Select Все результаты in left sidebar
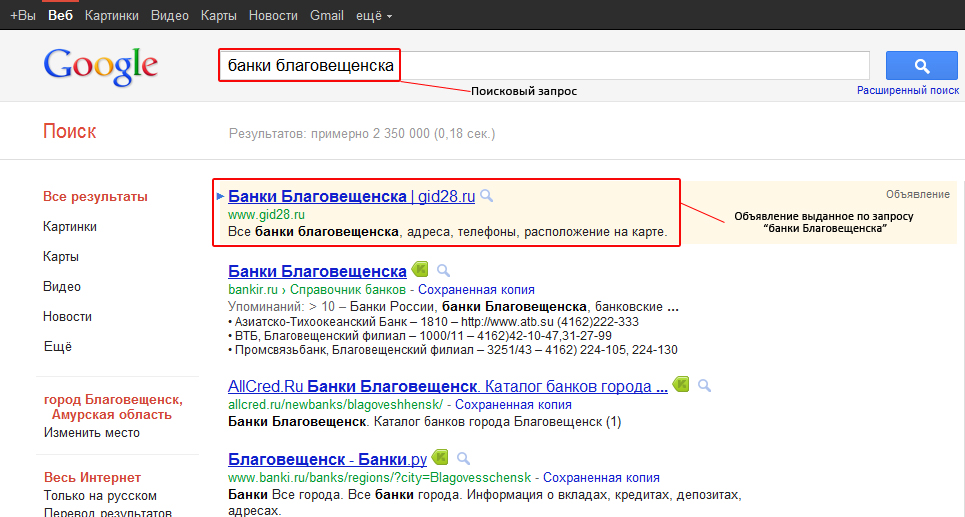The width and height of the screenshot is (965, 517). pyautogui.click(x=95, y=197)
